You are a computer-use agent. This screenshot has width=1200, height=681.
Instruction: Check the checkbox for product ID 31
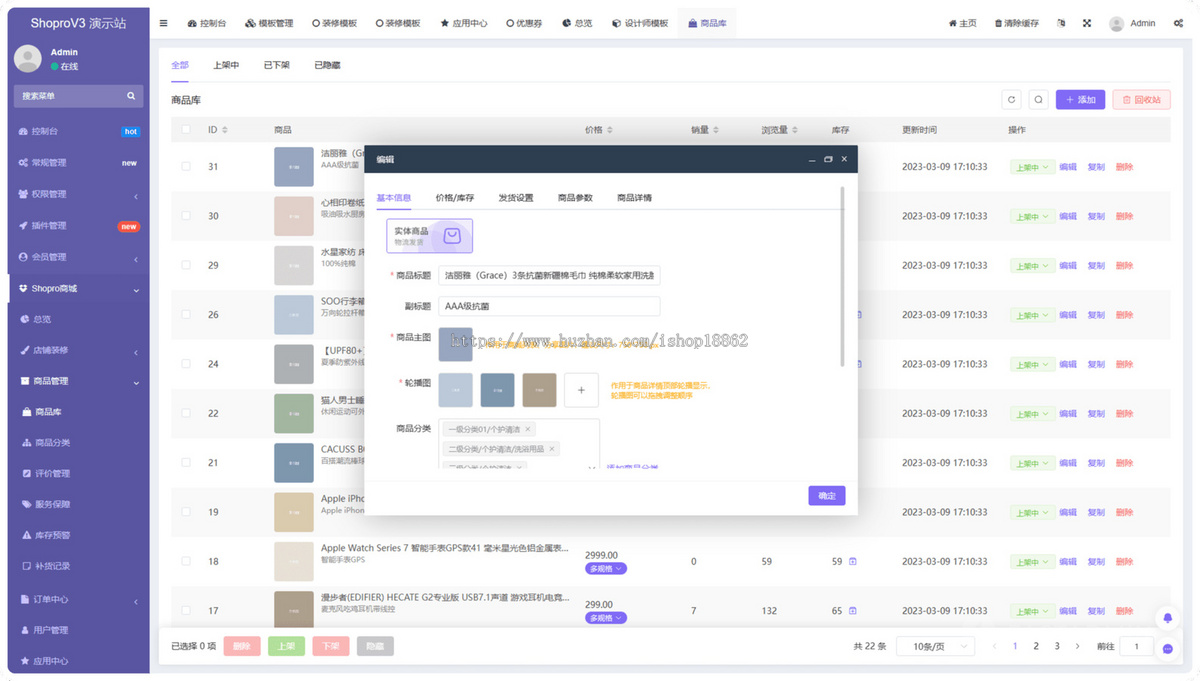[x=185, y=165]
